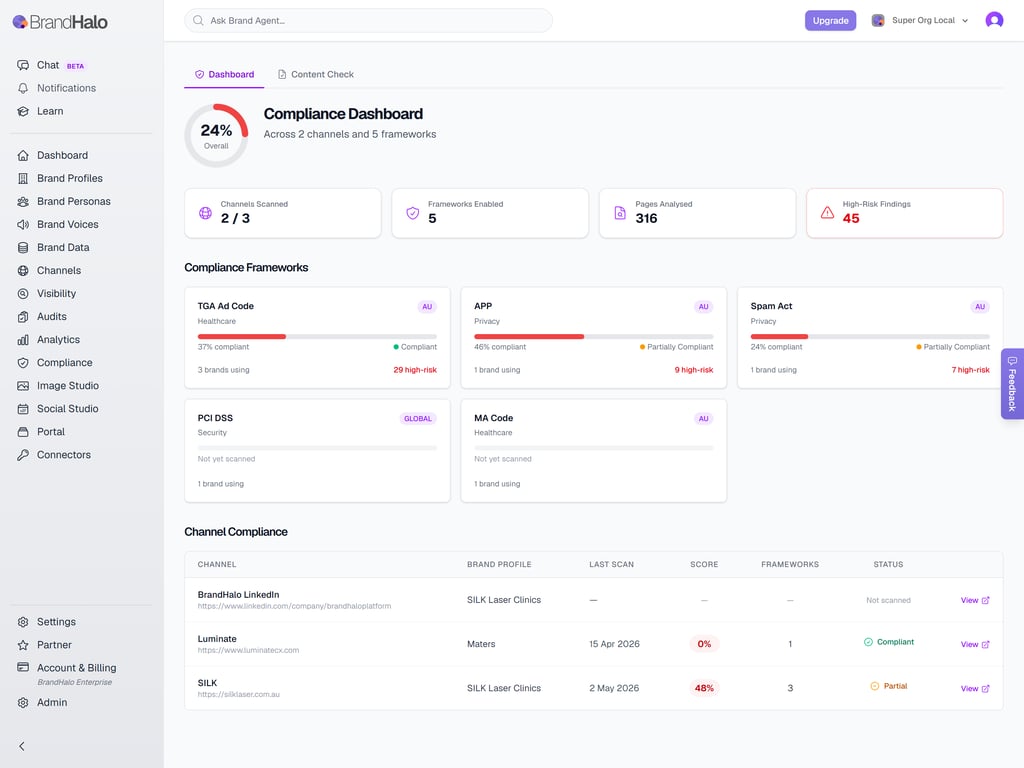Open the Learn graduation cap icon
Viewport: 1024px width, 768px height.
click(x=23, y=111)
